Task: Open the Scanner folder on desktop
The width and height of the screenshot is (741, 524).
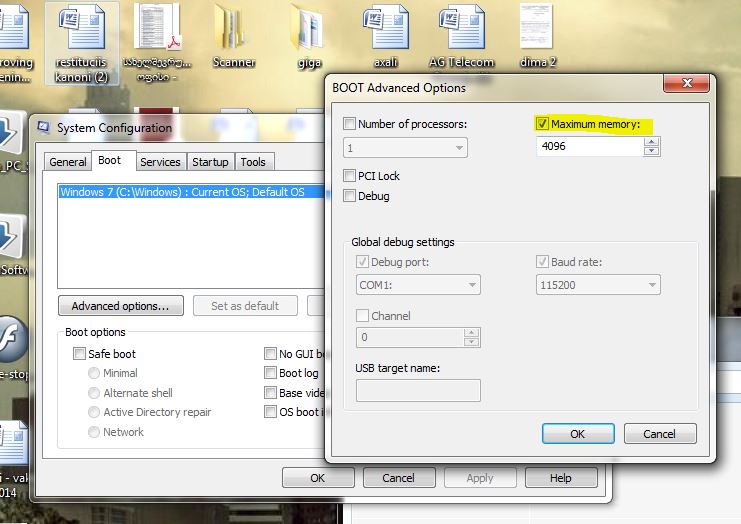Action: click(x=233, y=37)
